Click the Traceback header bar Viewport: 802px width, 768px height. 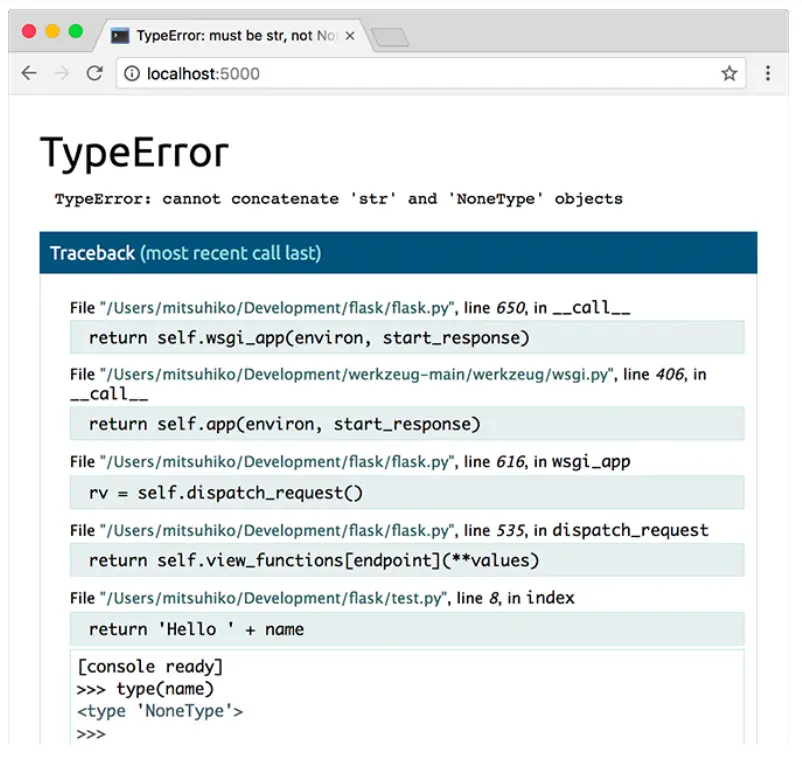click(398, 253)
